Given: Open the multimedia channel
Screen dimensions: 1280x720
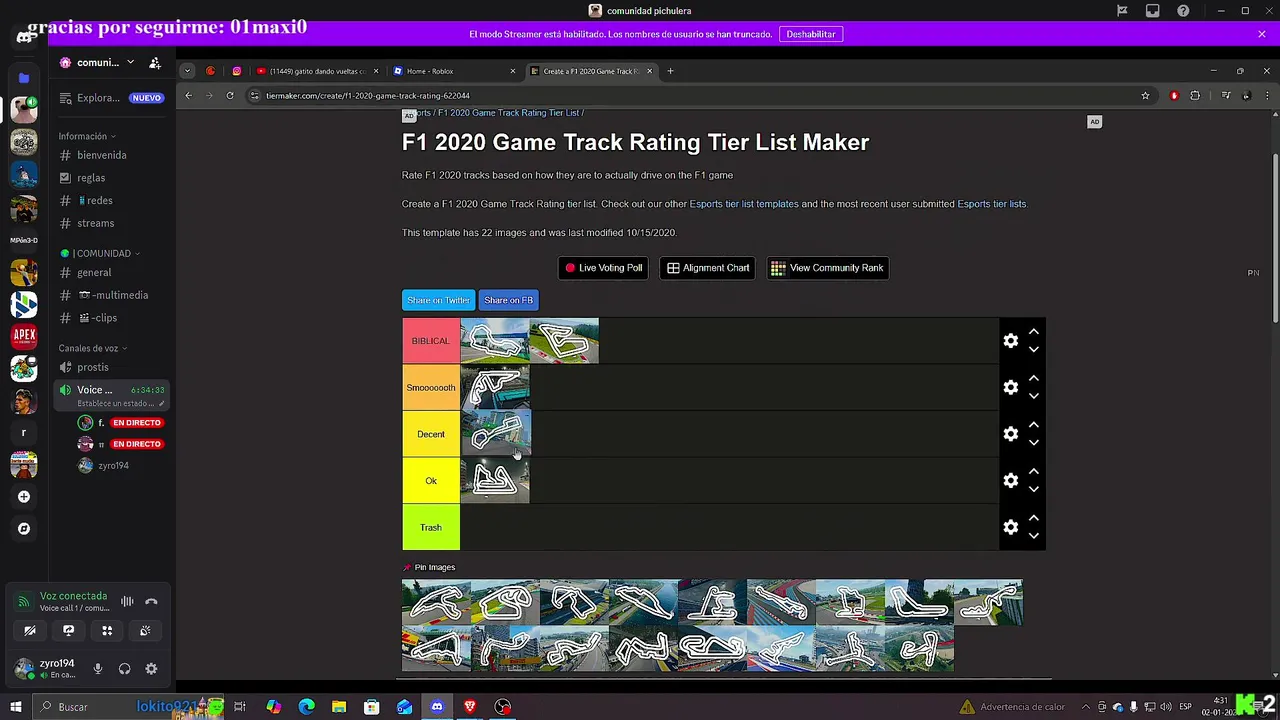Looking at the screenshot, I should tap(112, 295).
